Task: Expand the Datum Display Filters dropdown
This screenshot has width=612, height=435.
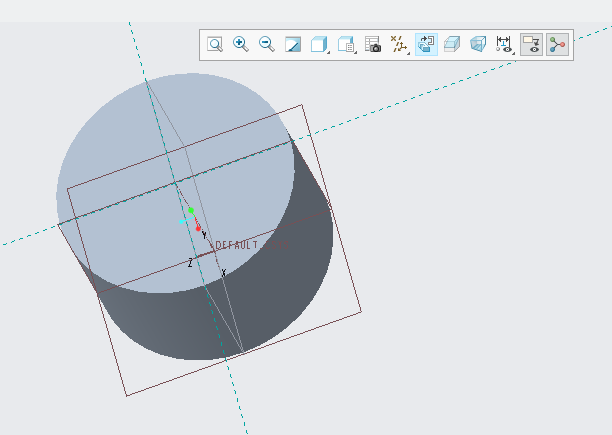Action: tap(400, 44)
